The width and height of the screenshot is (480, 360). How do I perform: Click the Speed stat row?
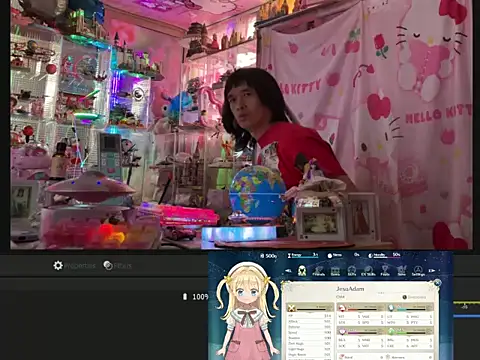pos(309,332)
